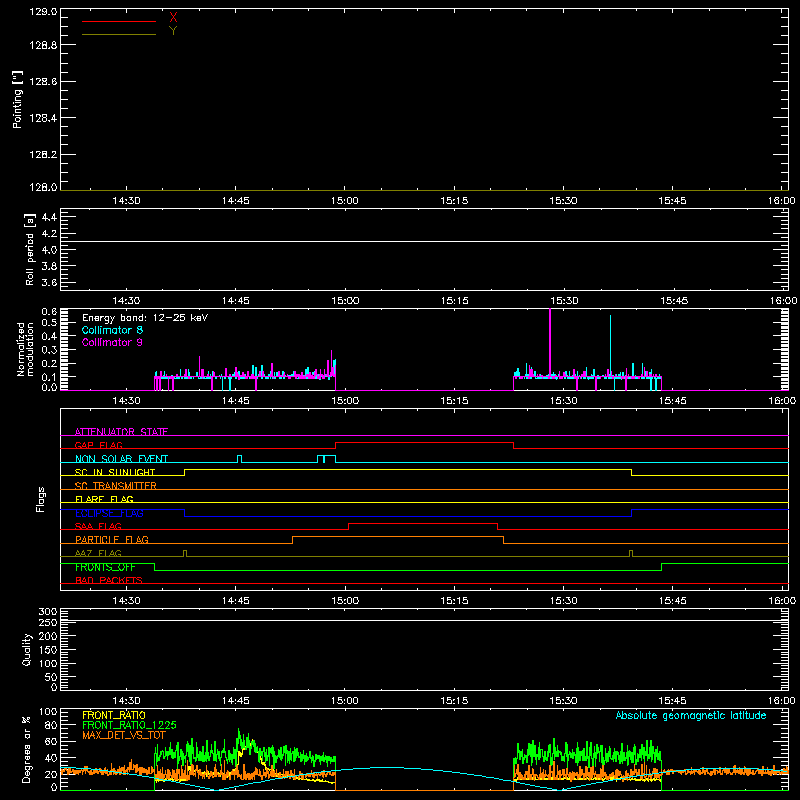
Task: Click the AAZ_FLAG pulse near 14:38
Action: 185,554
